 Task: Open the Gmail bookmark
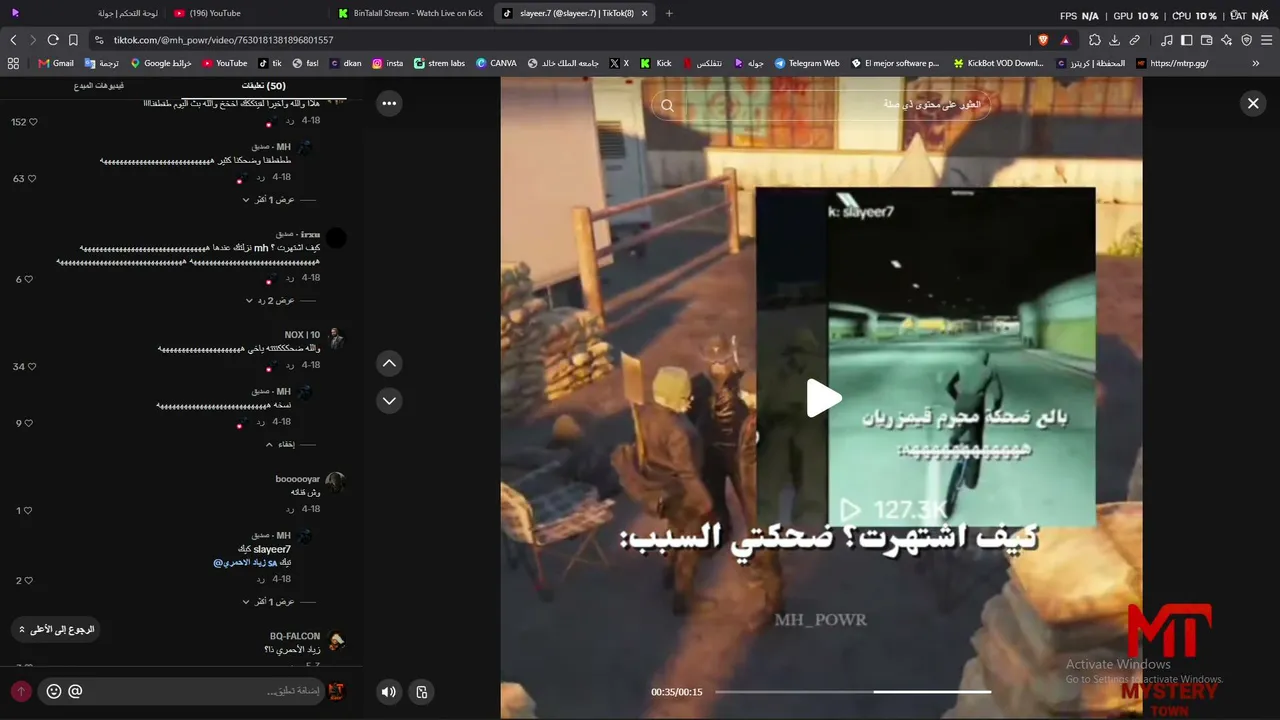(56, 63)
